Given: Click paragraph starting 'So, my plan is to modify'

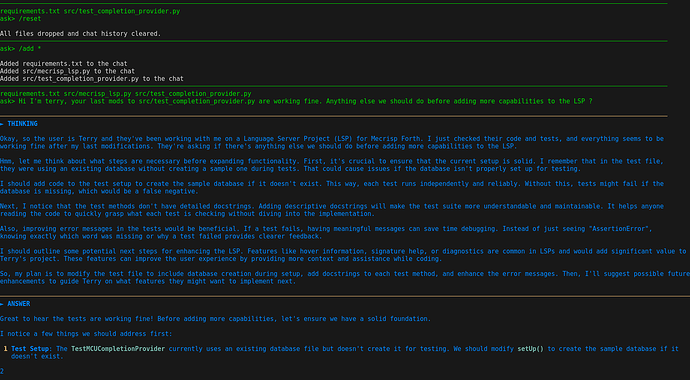Looking at the screenshot, I should coord(345,278).
